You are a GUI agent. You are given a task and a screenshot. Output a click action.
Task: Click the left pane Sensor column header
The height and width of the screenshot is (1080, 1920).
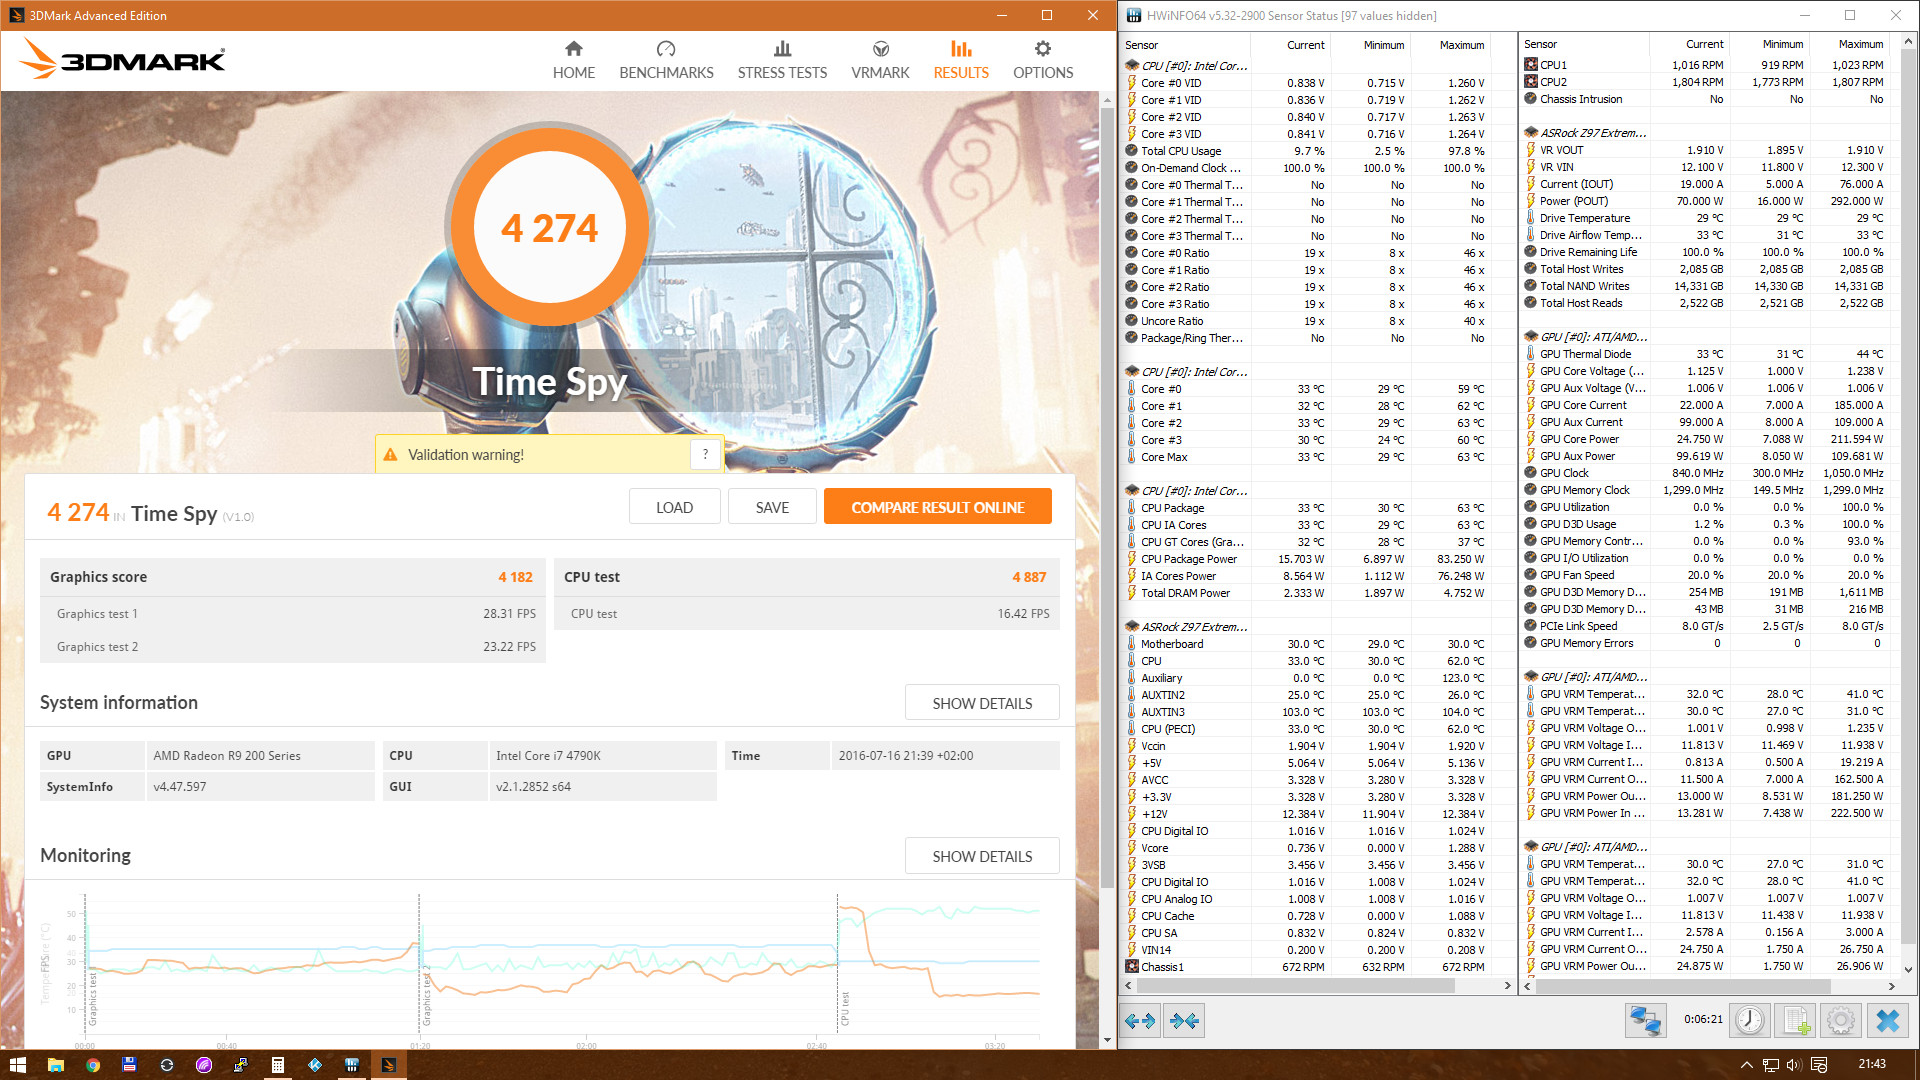pos(1185,45)
